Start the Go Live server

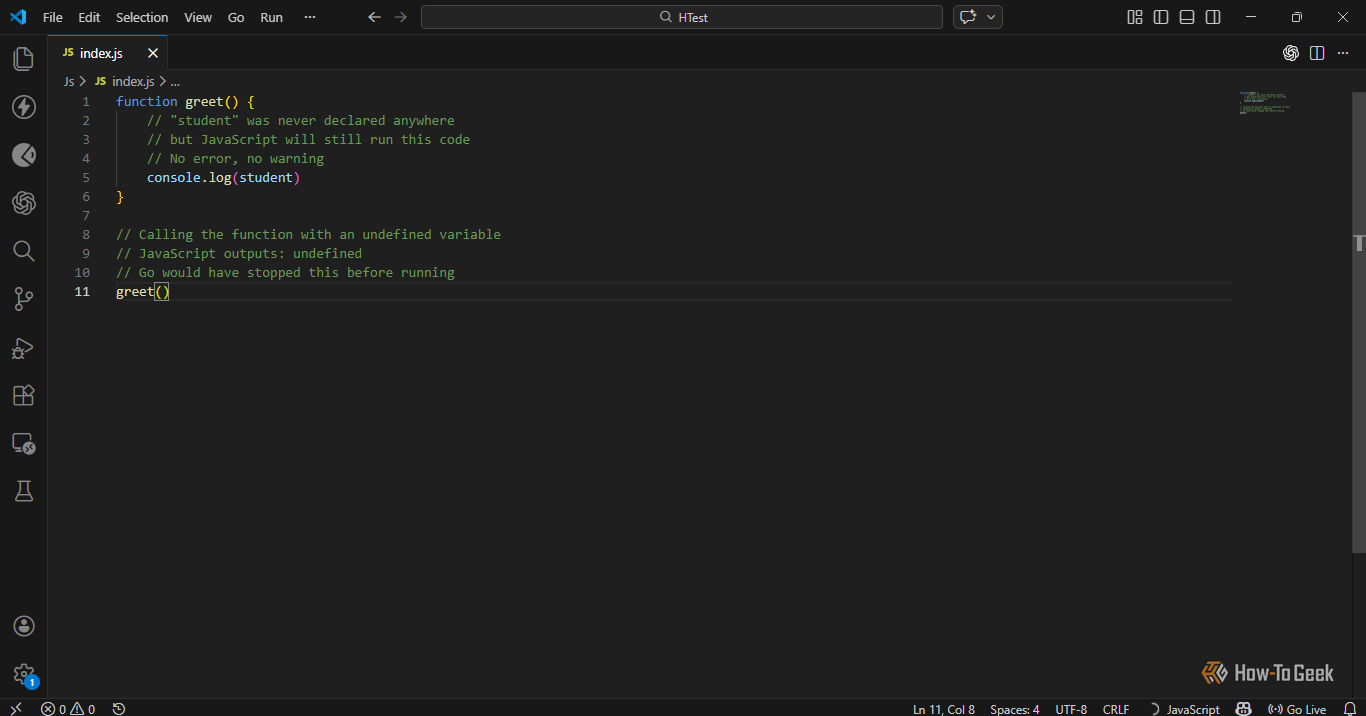click(1297, 709)
